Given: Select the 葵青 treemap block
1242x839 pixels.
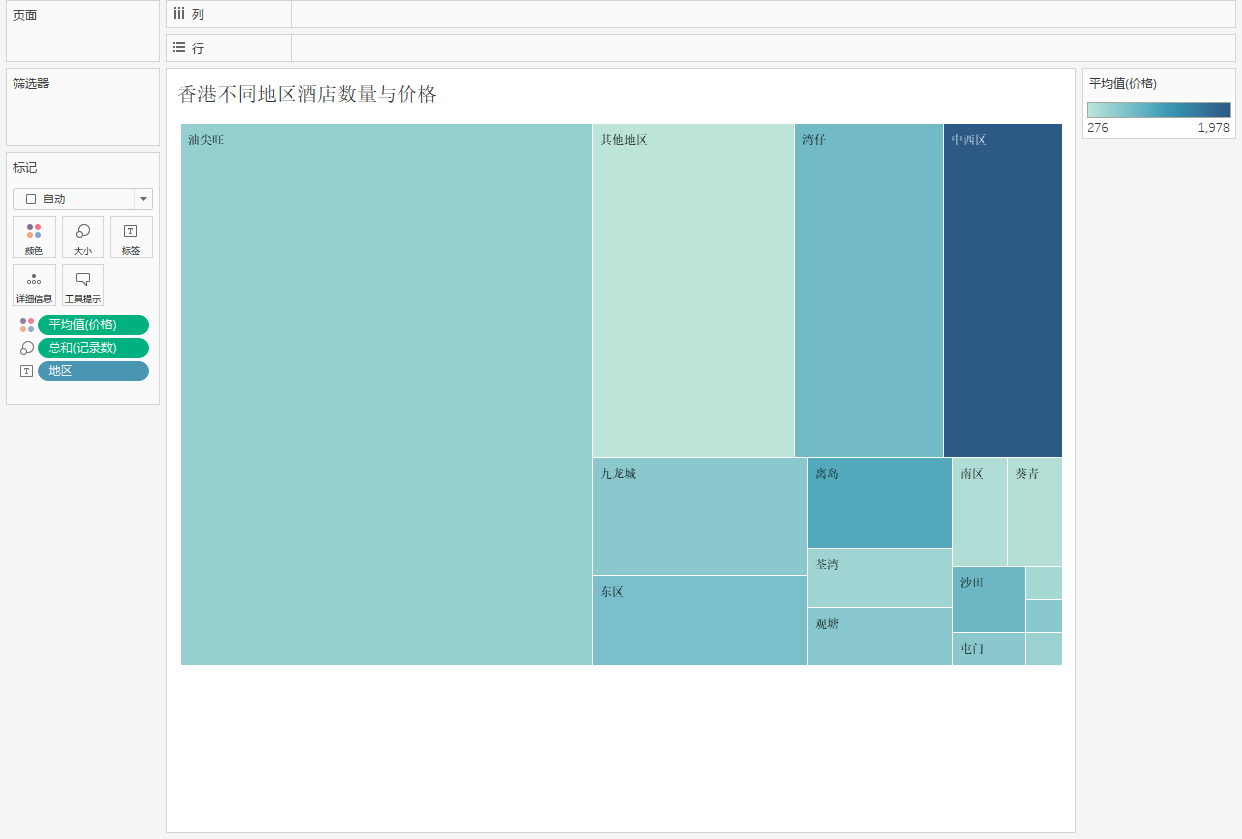Looking at the screenshot, I should [x=1035, y=512].
